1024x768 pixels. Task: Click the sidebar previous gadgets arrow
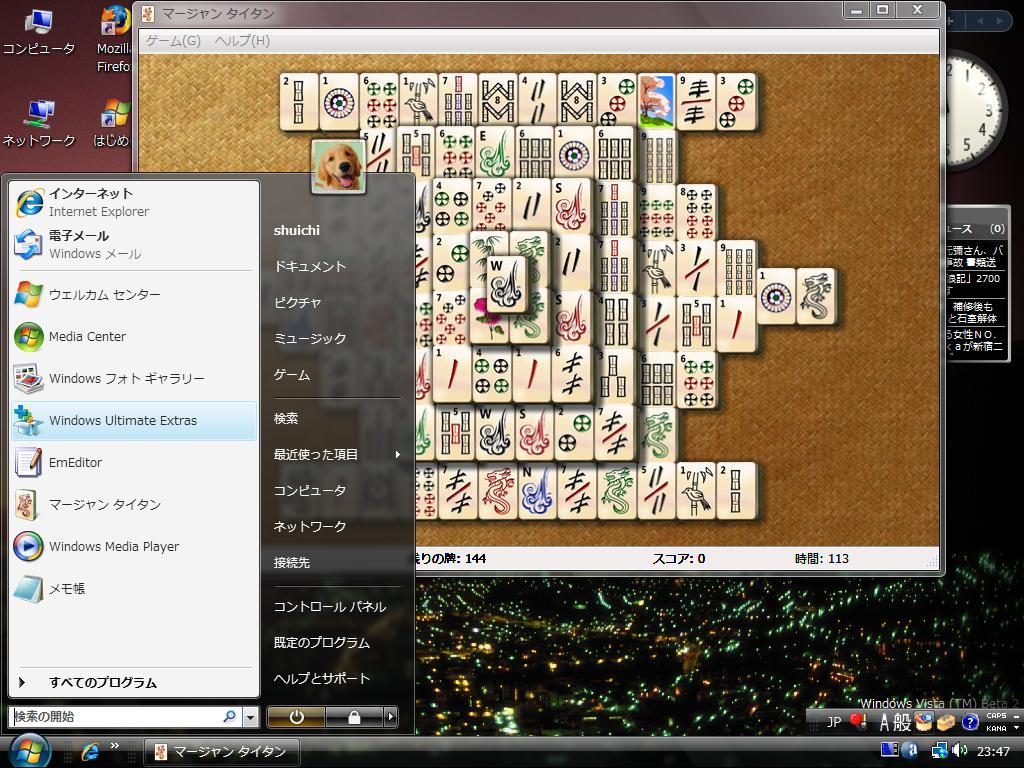(980, 21)
